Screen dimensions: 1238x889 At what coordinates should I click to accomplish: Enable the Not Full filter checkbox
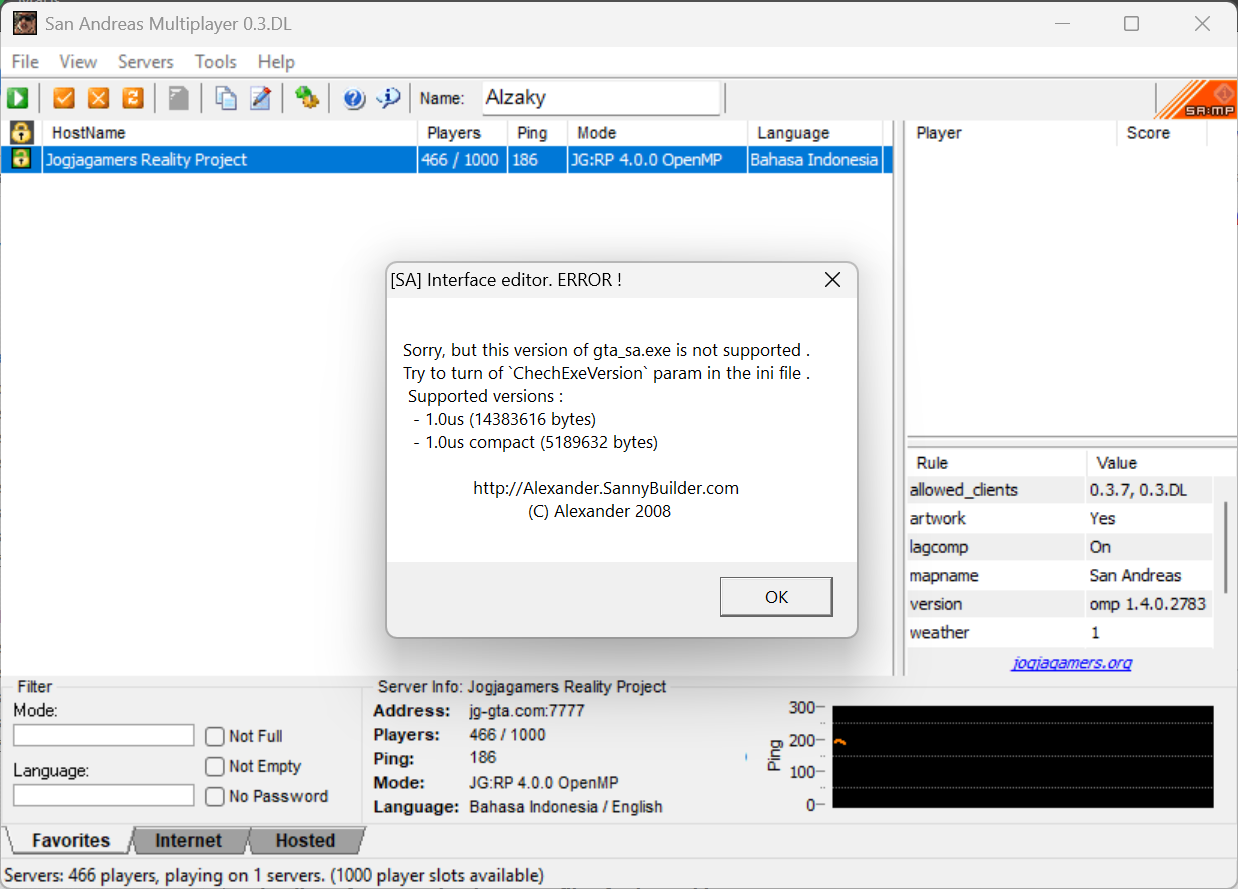[214, 736]
